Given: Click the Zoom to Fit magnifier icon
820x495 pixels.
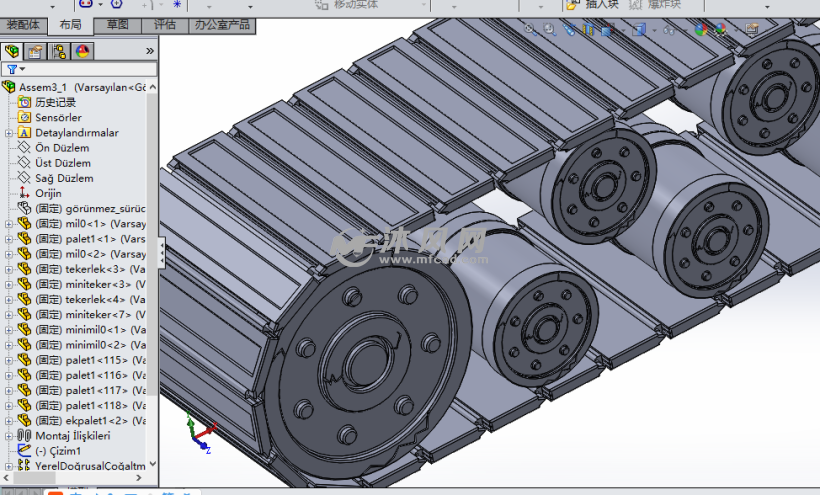Looking at the screenshot, I should pos(531,31).
